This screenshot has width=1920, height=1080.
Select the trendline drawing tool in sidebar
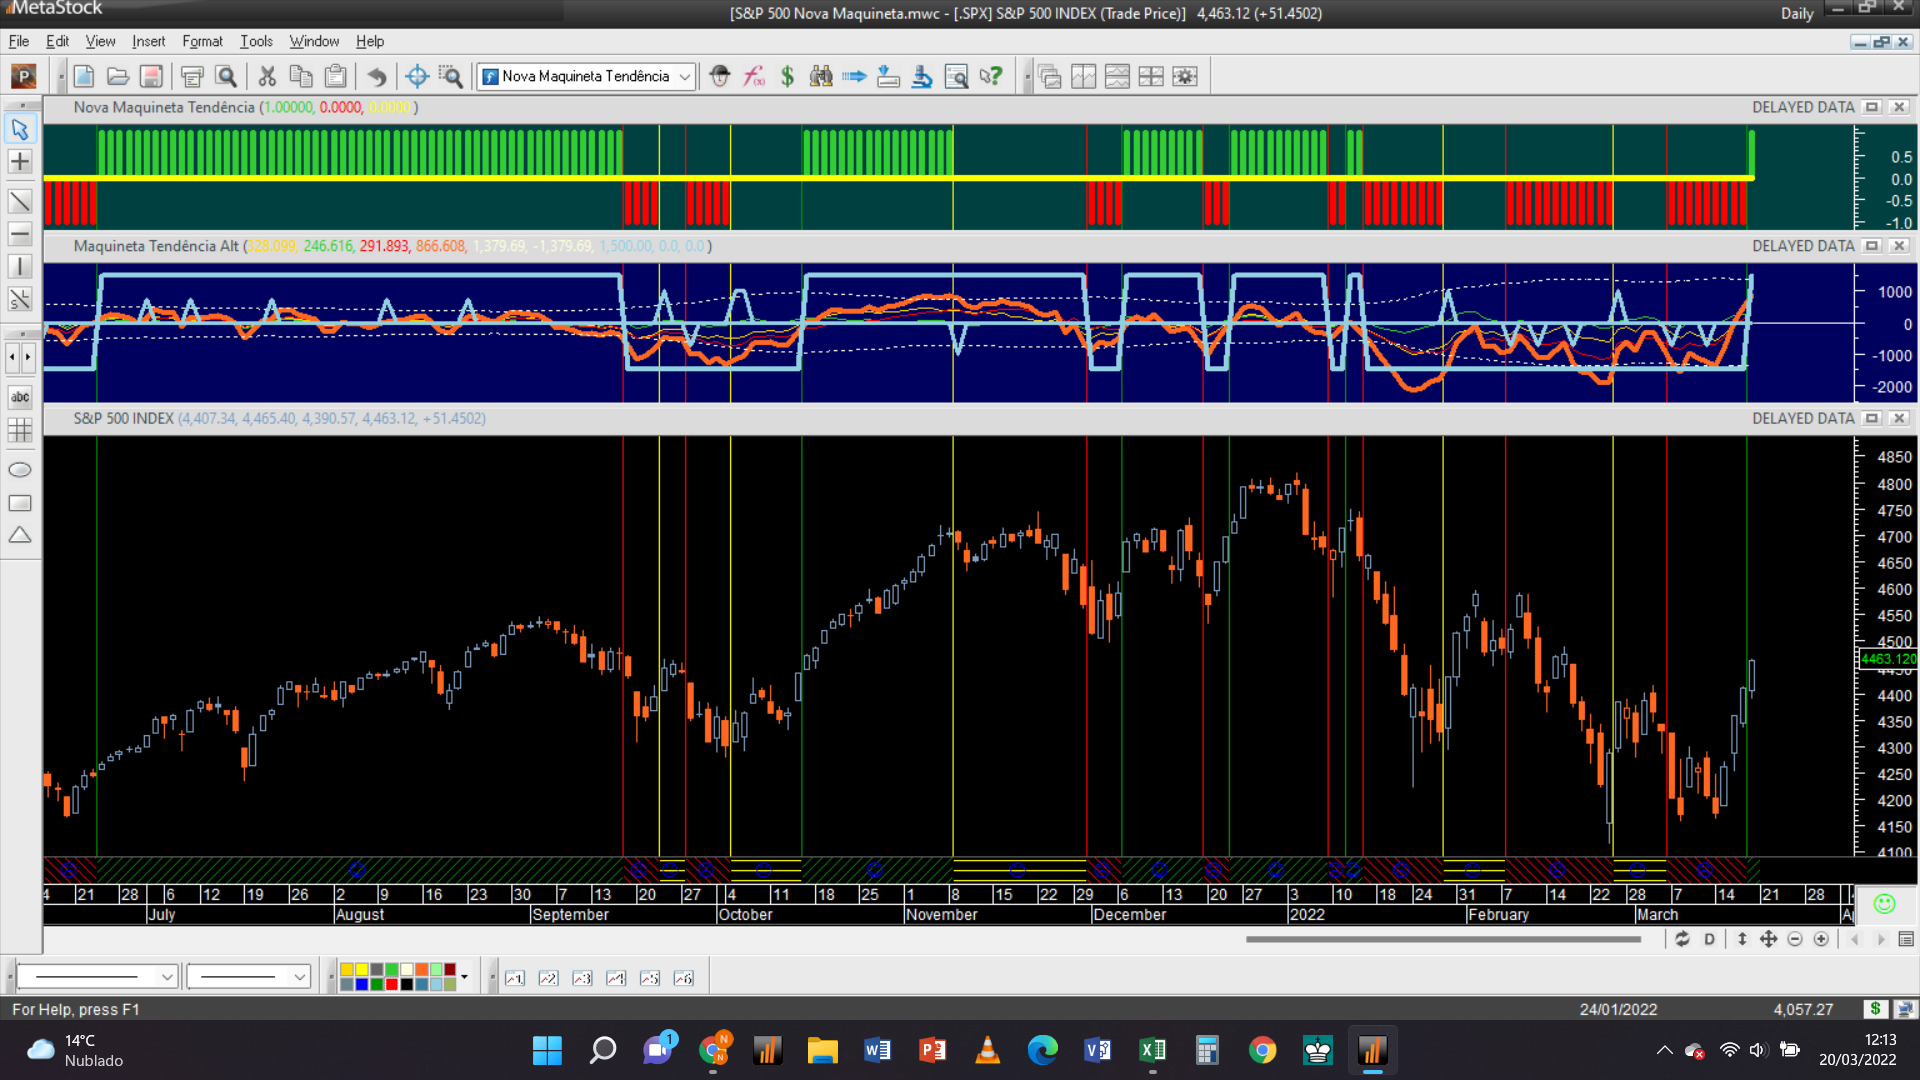click(x=20, y=202)
